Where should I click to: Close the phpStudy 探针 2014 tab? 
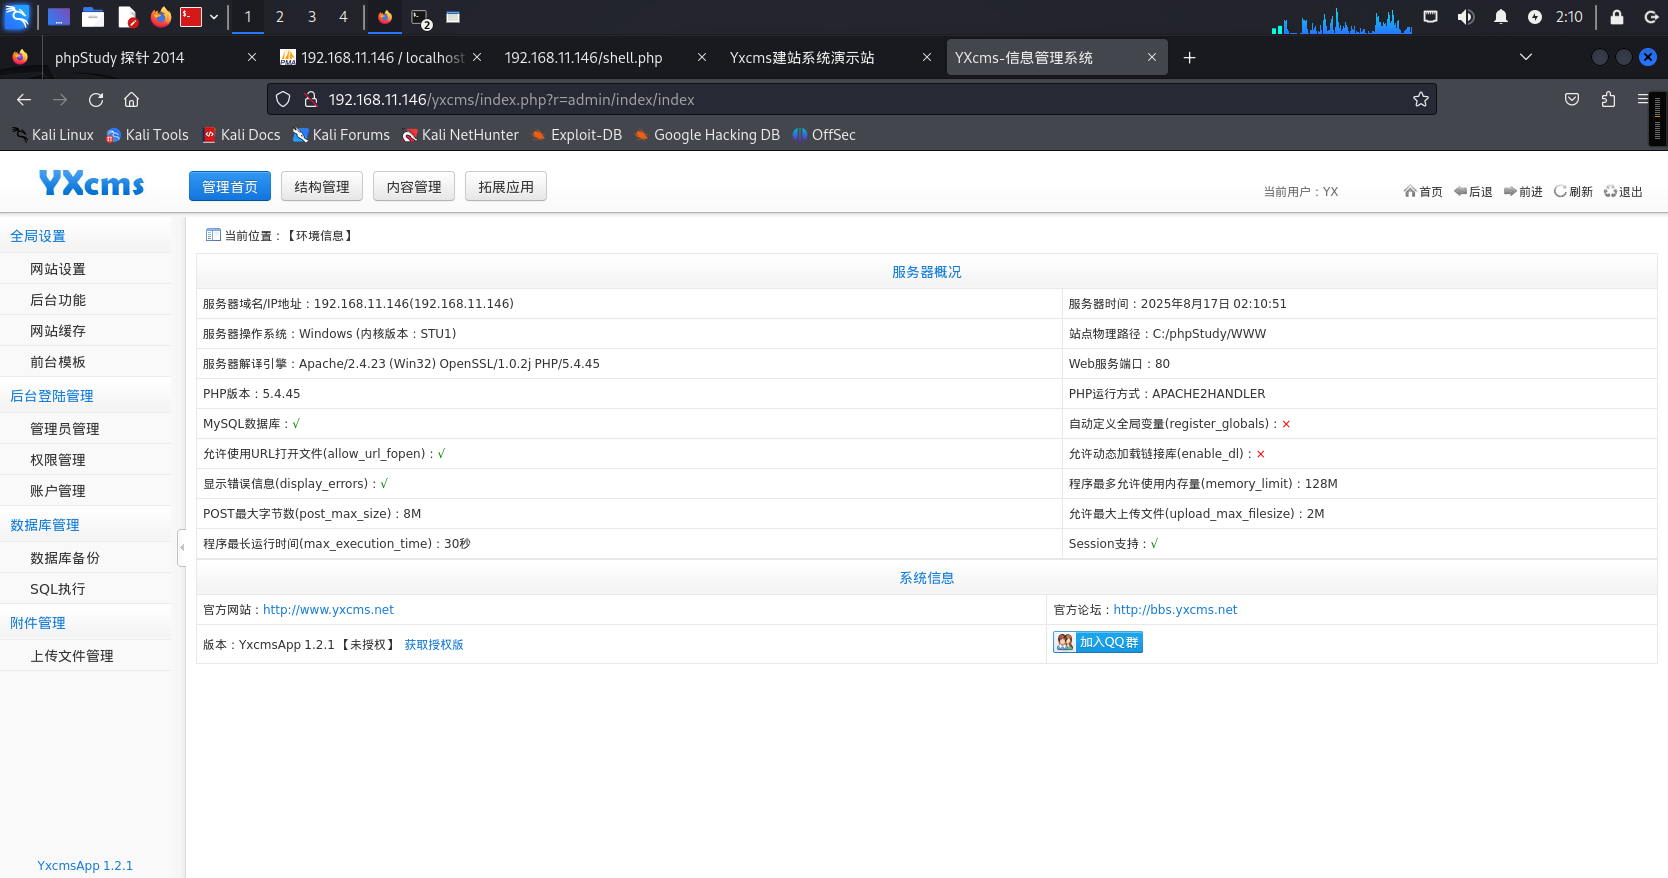[x=252, y=58]
